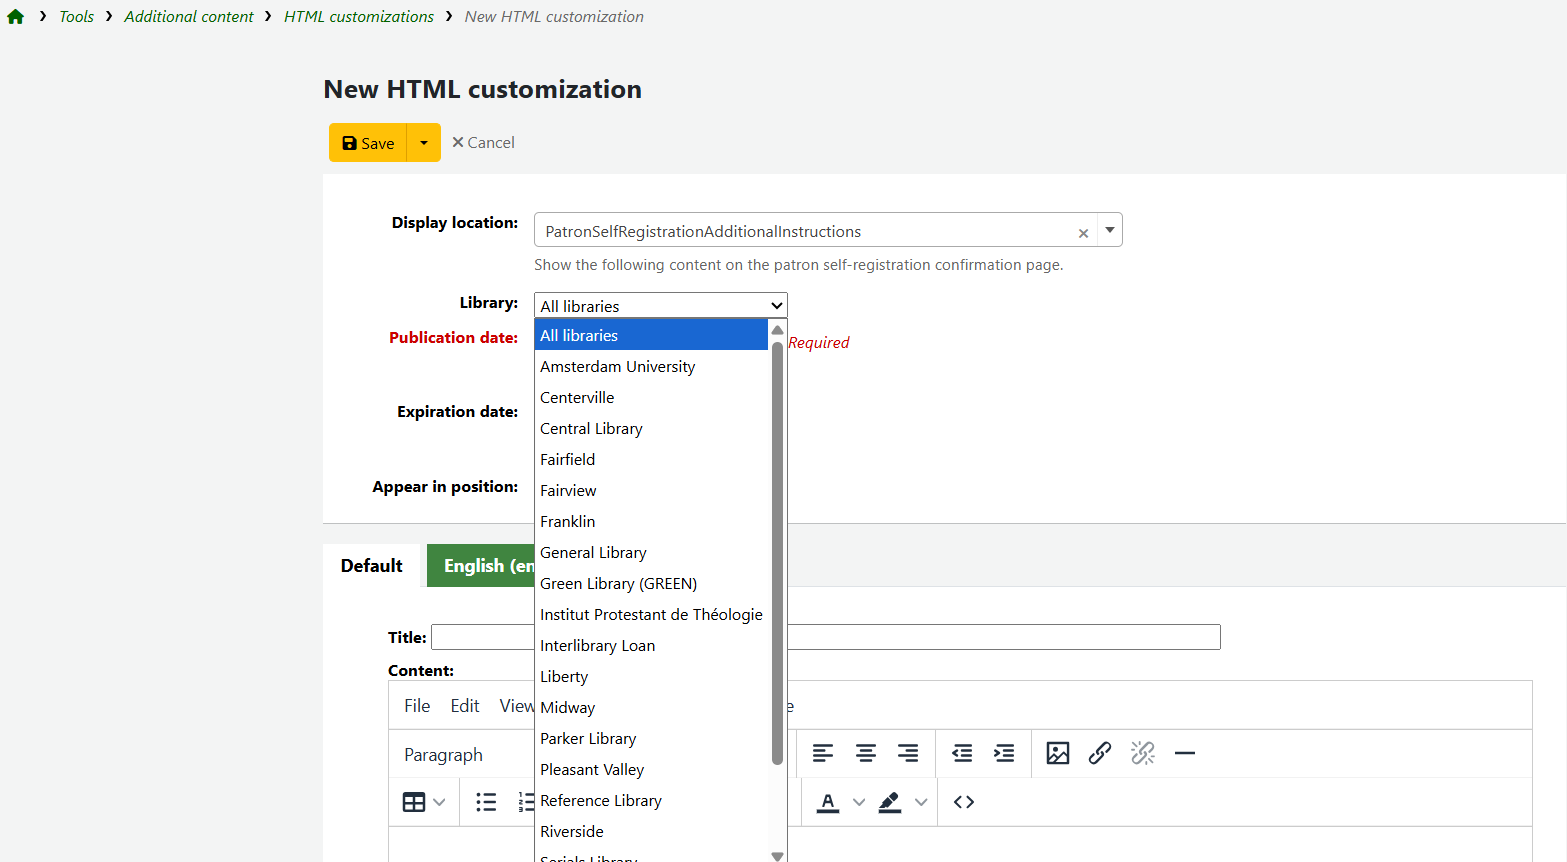Select Centerville from the library list
1567x862 pixels.
577,398
